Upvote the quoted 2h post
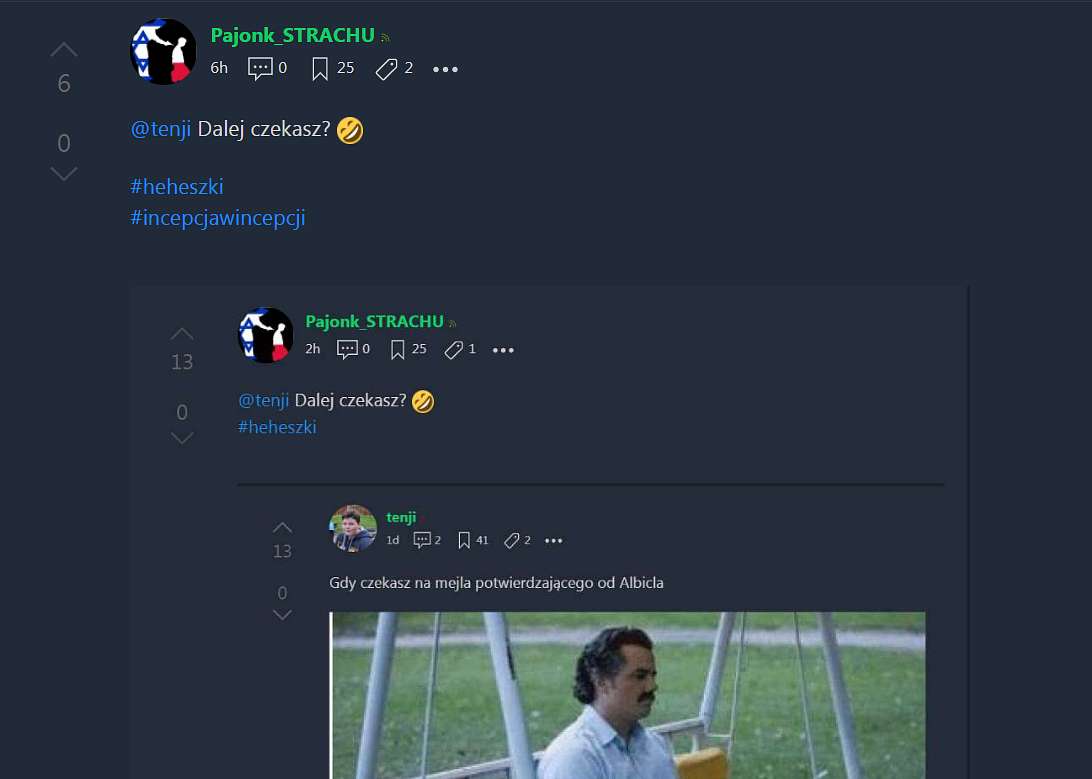Image resolution: width=1092 pixels, height=779 pixels. [x=182, y=333]
